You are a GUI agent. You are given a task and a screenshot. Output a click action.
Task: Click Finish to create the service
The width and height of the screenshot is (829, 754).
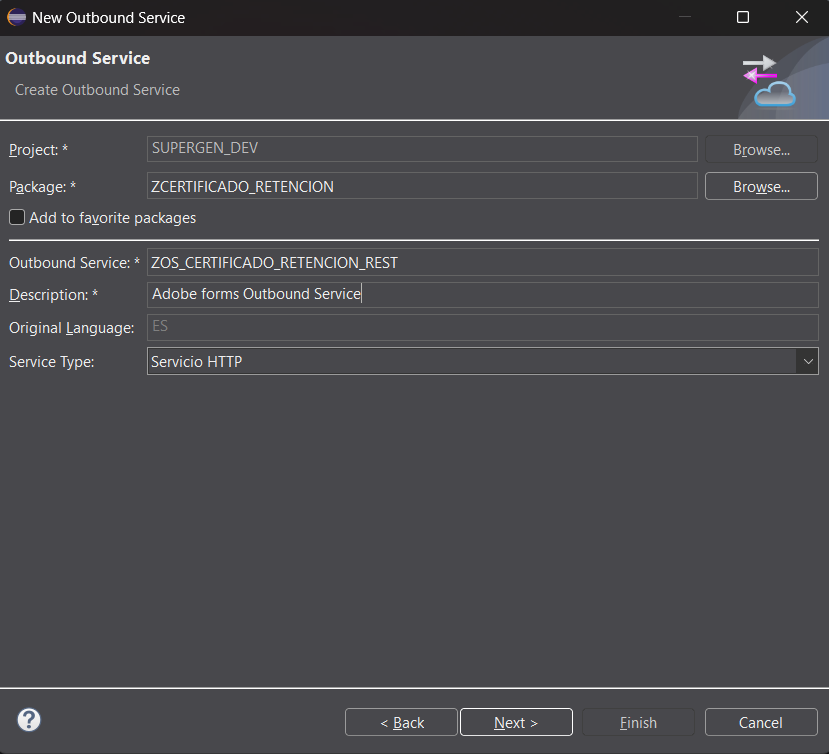pyautogui.click(x=637, y=721)
